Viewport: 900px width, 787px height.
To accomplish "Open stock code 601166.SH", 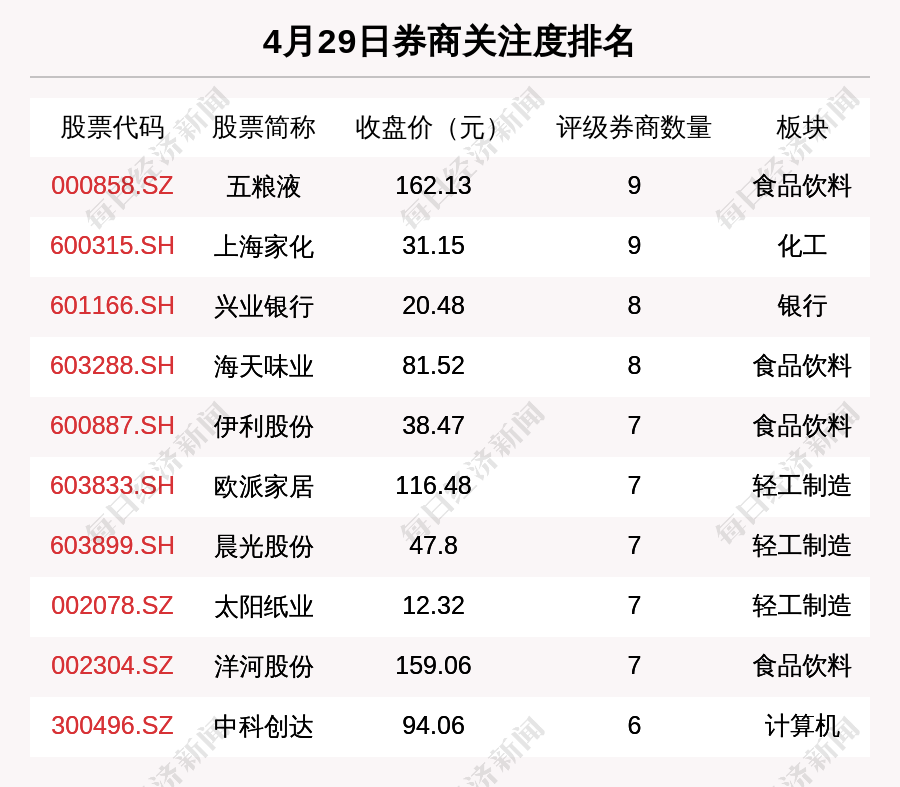I will (112, 305).
